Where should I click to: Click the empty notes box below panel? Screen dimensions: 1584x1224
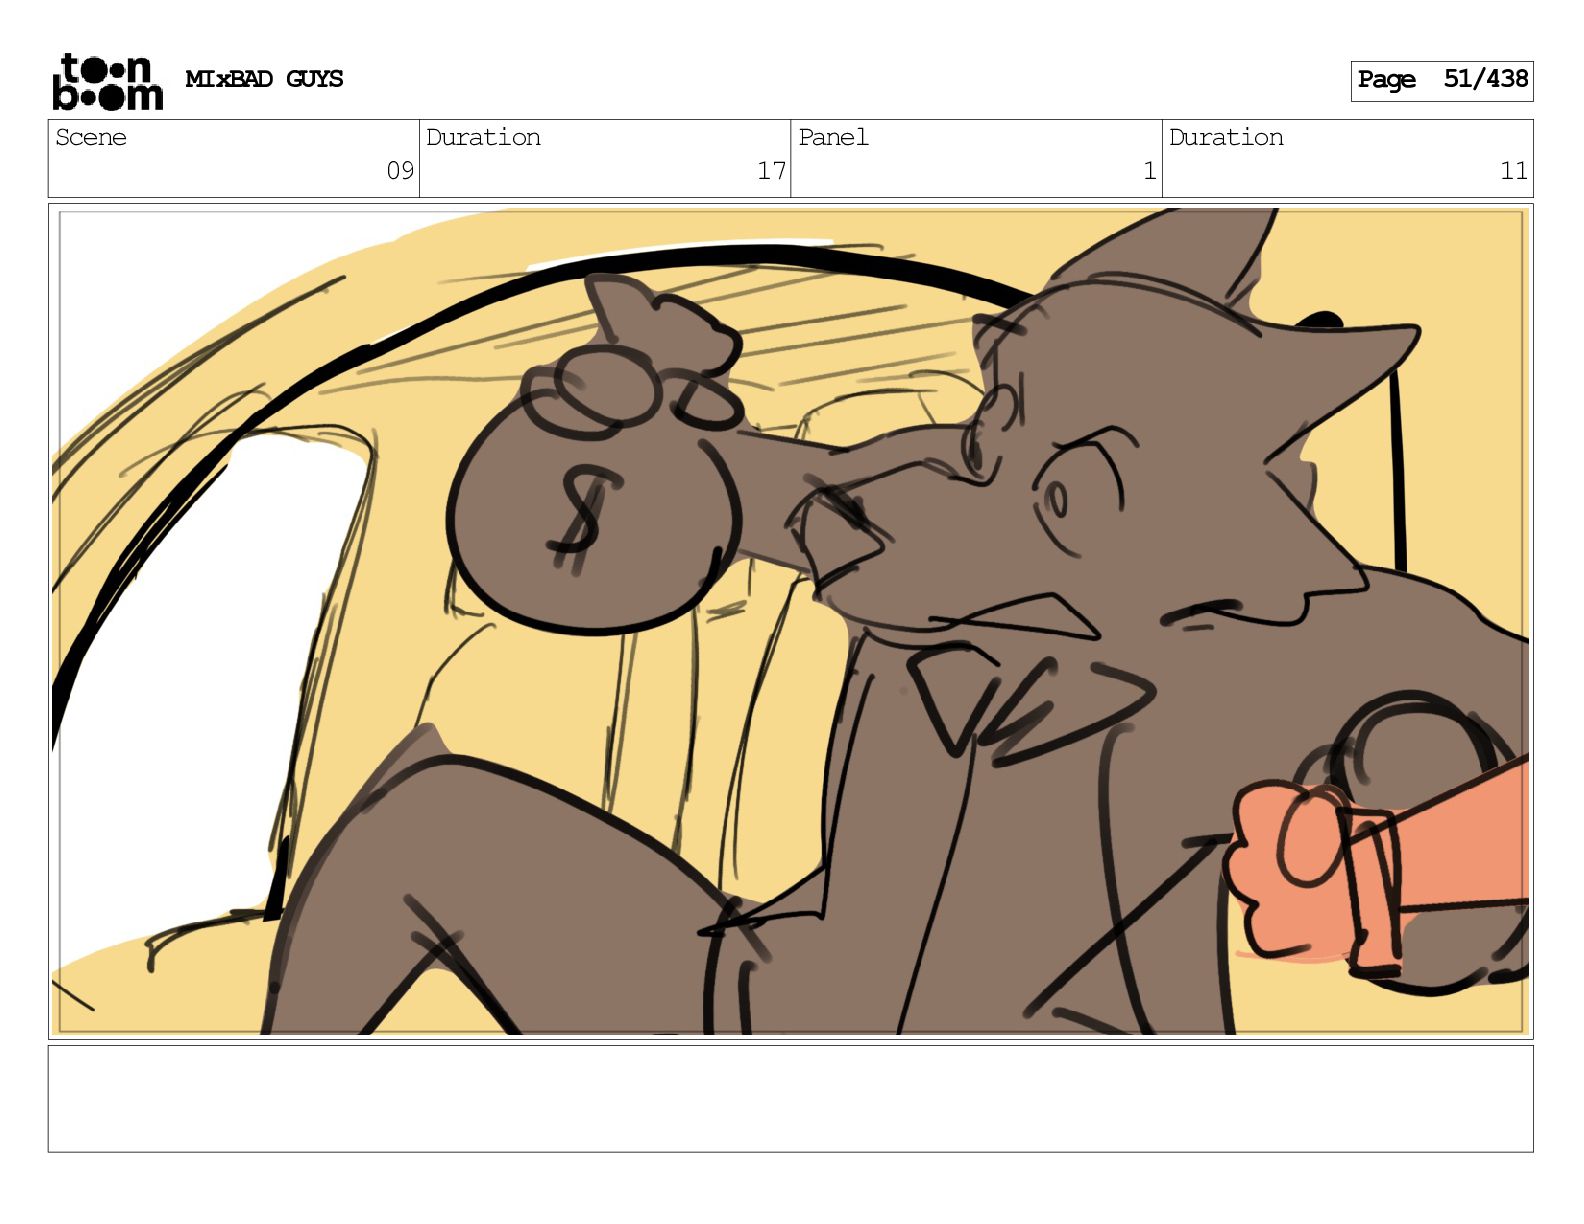point(790,1099)
